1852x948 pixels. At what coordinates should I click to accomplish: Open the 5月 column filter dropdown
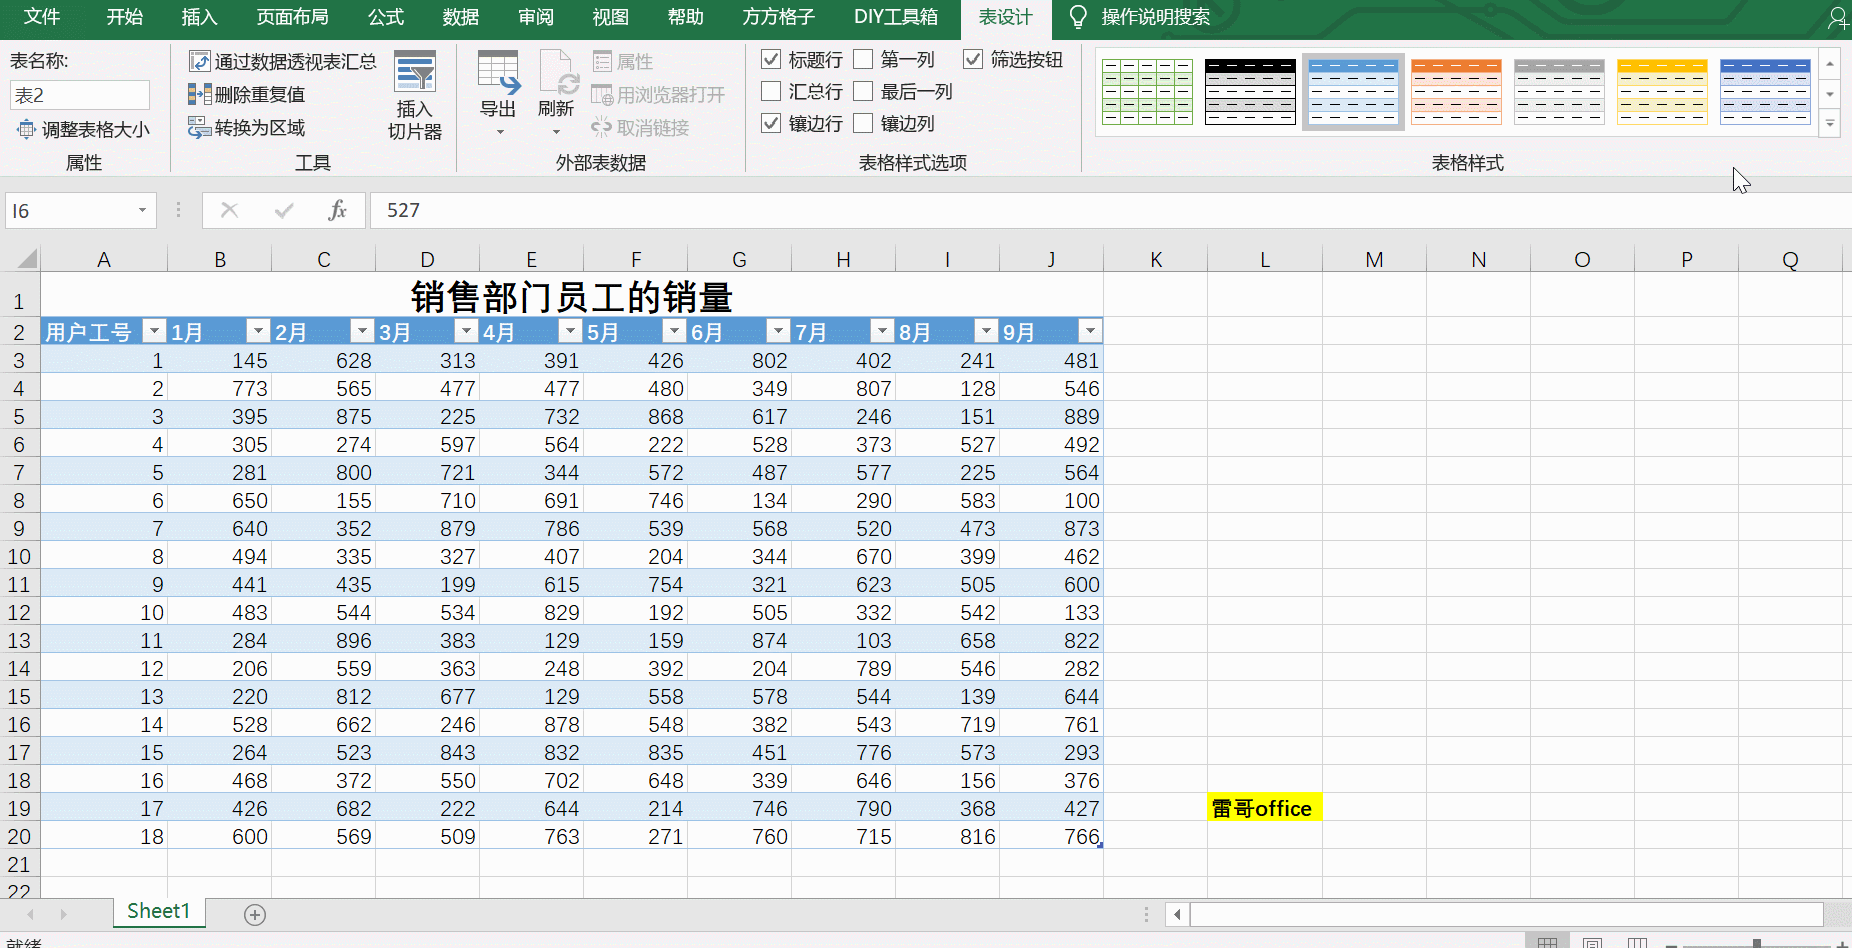(x=674, y=331)
